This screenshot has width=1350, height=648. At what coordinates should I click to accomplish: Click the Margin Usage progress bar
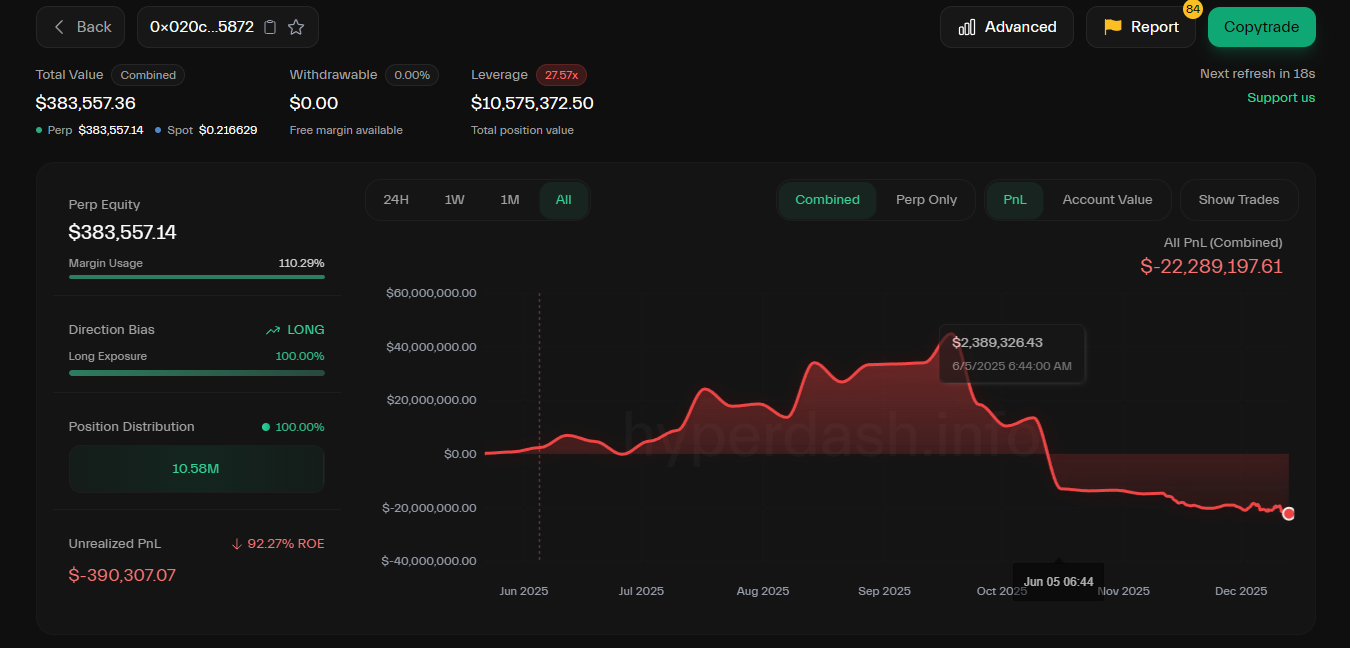coord(196,277)
